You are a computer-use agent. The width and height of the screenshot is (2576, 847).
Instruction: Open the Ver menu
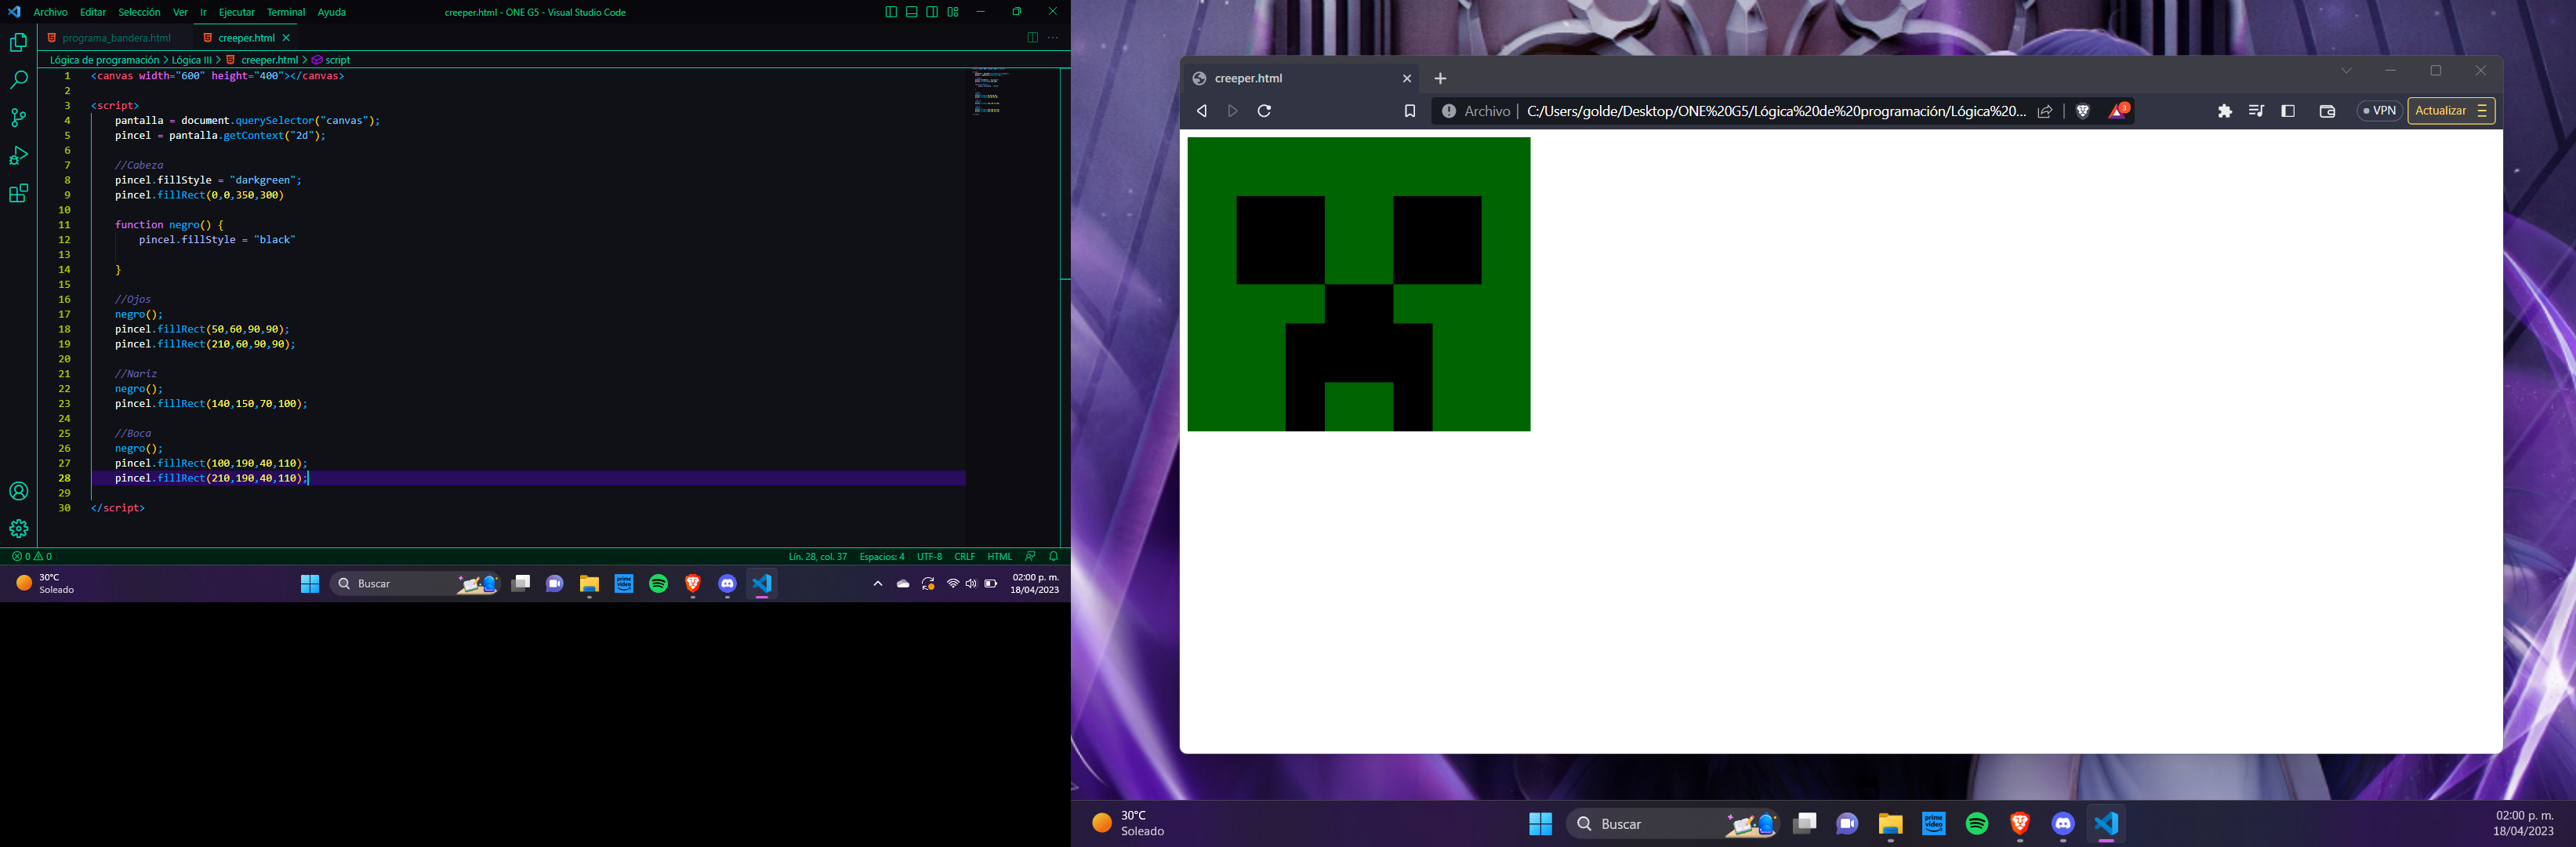pyautogui.click(x=180, y=12)
